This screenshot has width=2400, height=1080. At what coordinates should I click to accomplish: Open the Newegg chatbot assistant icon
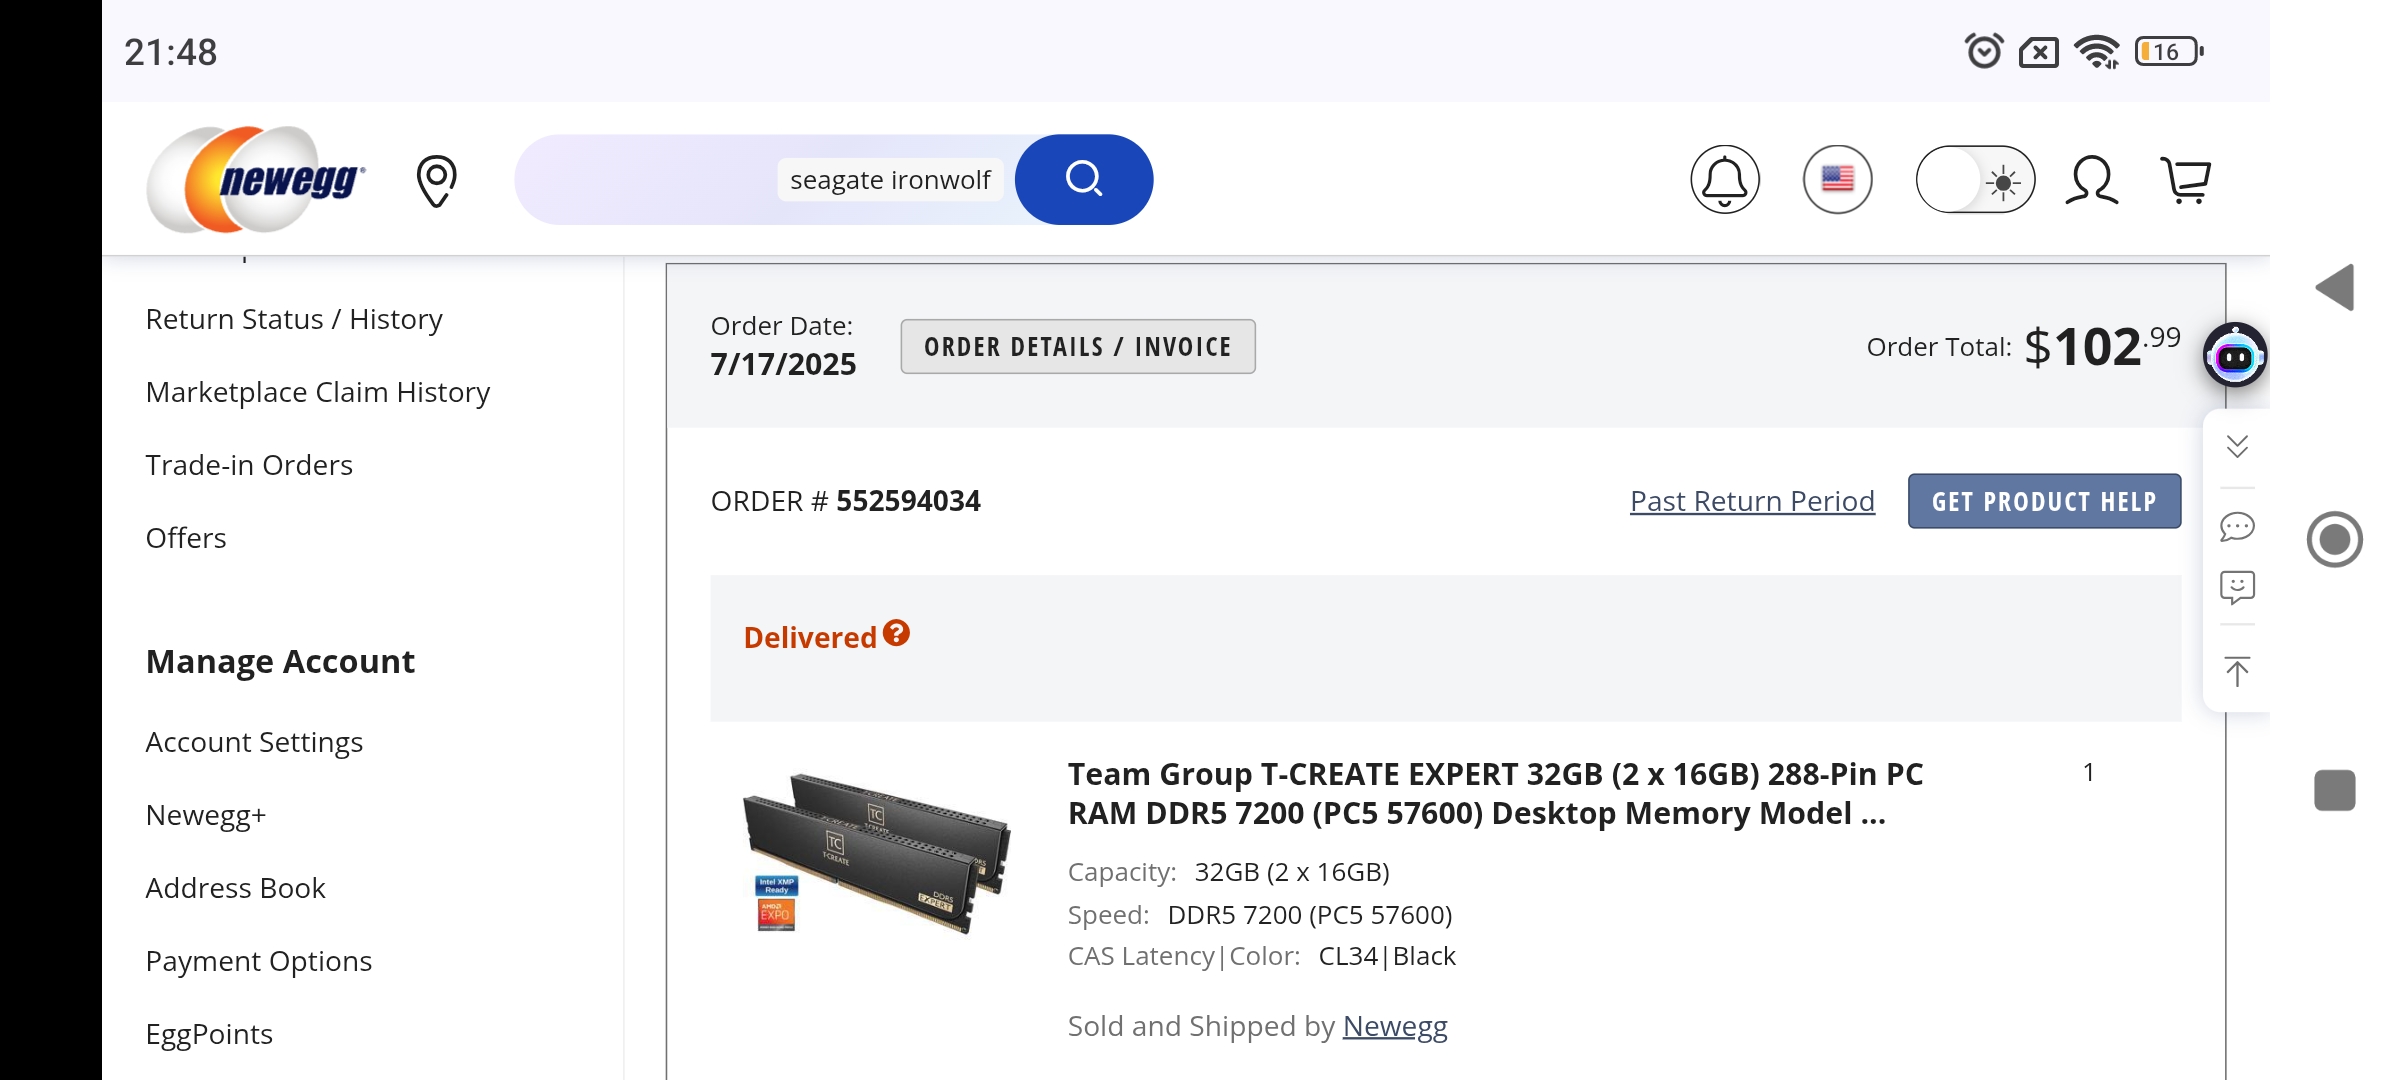2235,355
